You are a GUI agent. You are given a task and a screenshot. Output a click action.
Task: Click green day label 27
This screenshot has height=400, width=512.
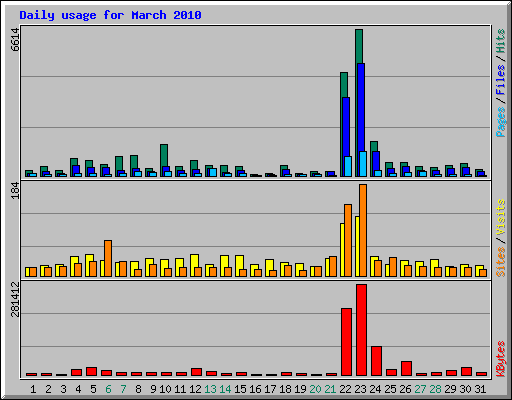coord(420,389)
